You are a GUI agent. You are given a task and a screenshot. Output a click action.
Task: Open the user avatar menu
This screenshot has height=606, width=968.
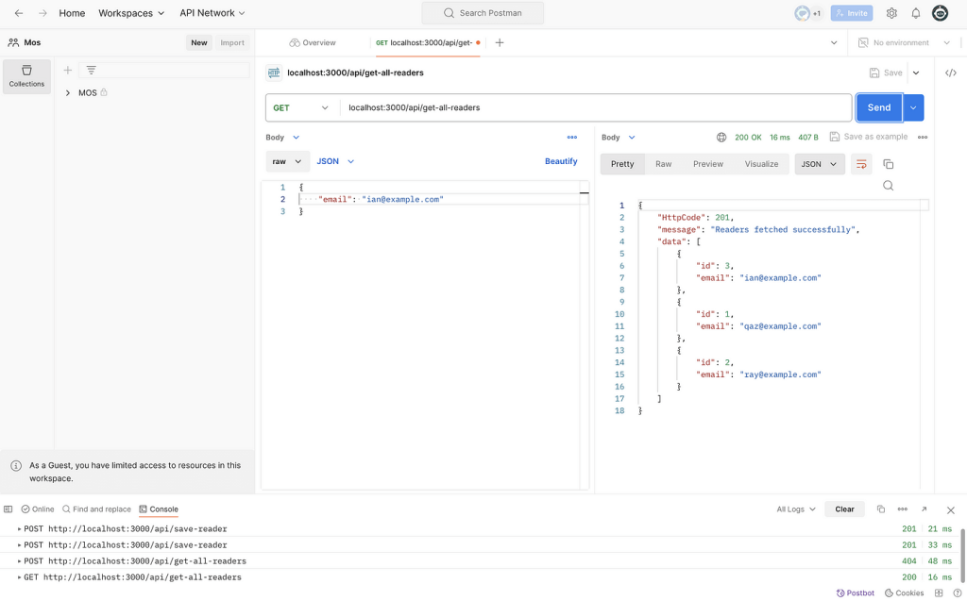940,13
